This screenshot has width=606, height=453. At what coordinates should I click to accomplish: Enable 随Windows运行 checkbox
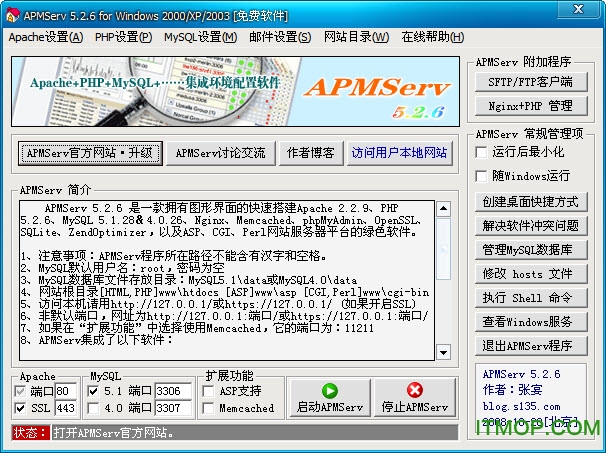pyautogui.click(x=481, y=176)
